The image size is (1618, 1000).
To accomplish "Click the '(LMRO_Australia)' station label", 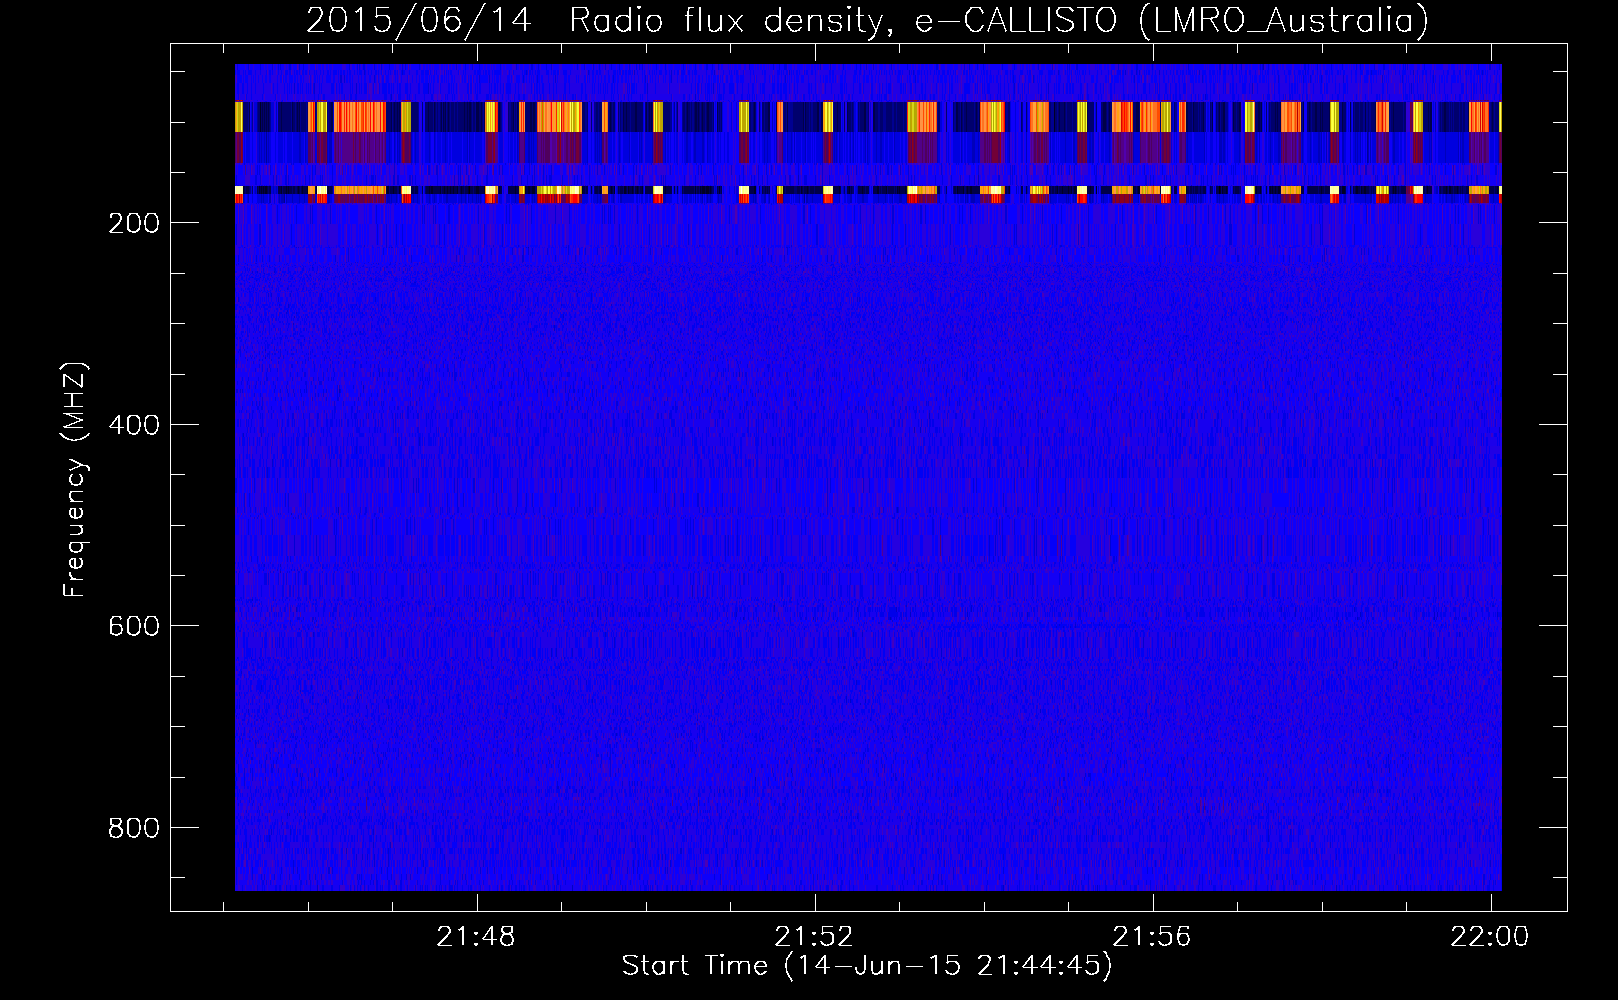I will [x=1283, y=21].
